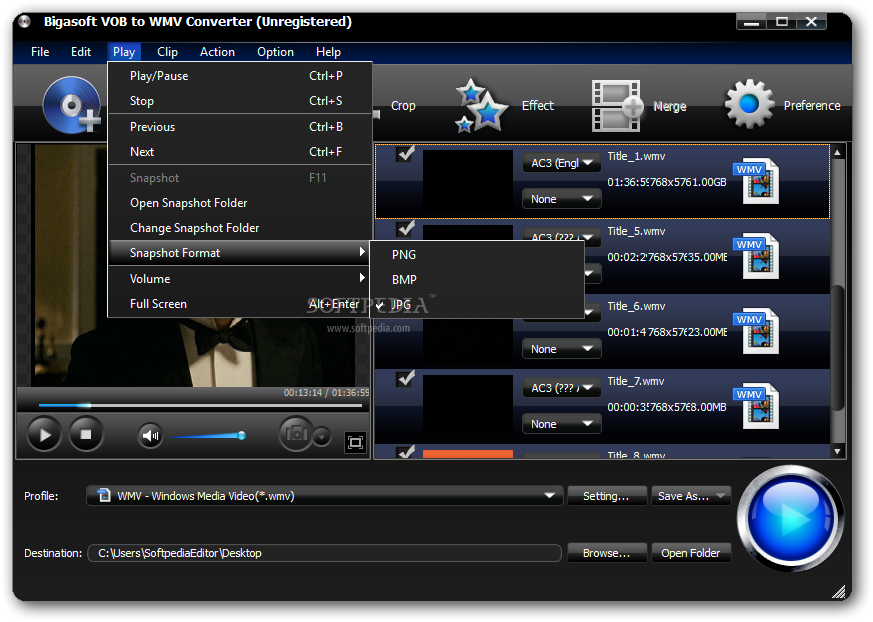Click the Destination path field
The width and height of the screenshot is (873, 622).
tap(325, 553)
